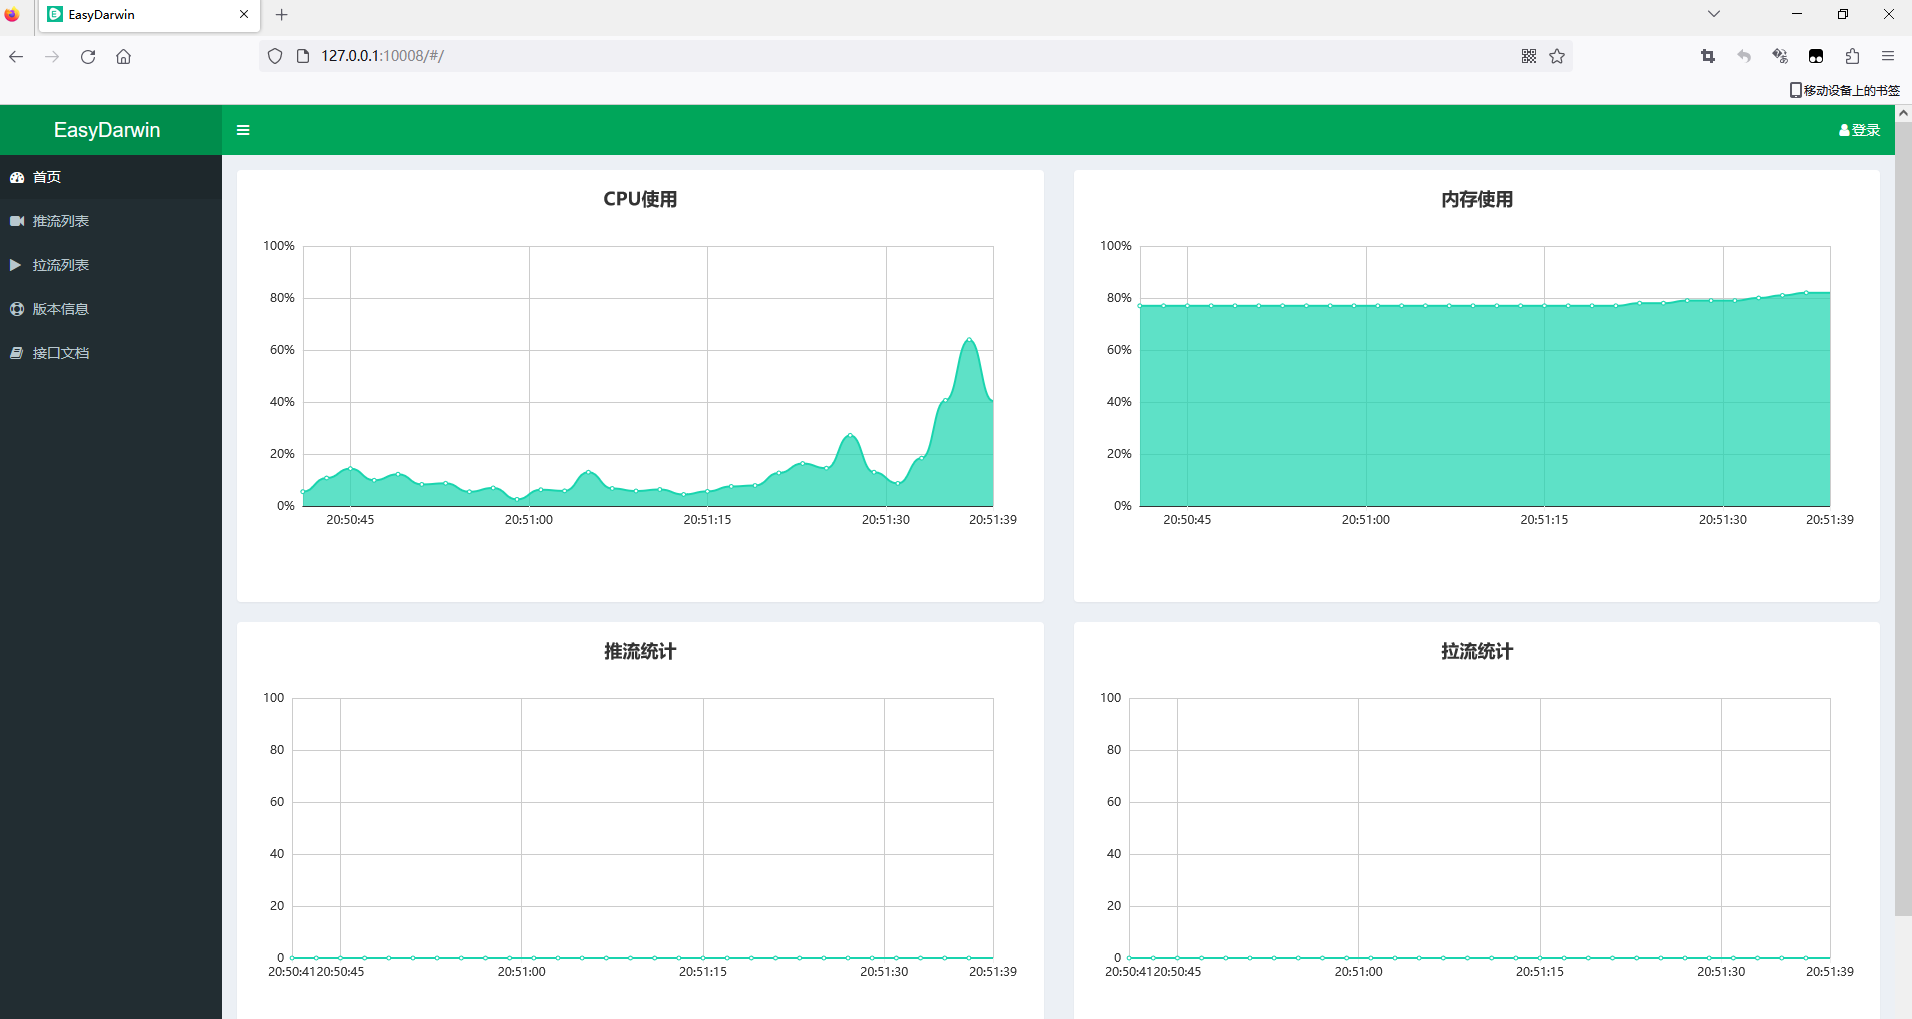Click the translate extension toolbar icon
The width and height of the screenshot is (1912, 1019).
click(1780, 56)
